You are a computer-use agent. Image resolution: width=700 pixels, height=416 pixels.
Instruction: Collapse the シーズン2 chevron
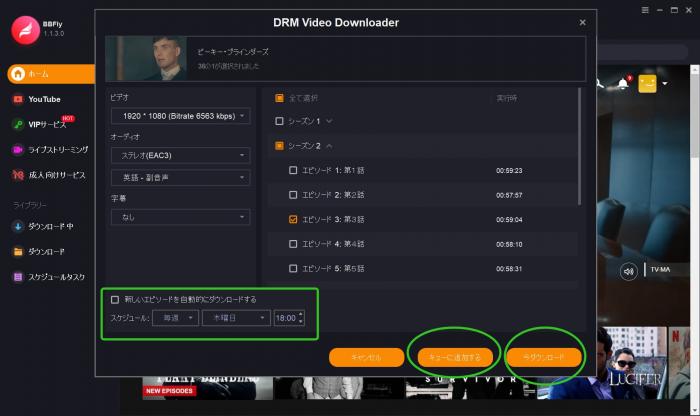tap(329, 146)
